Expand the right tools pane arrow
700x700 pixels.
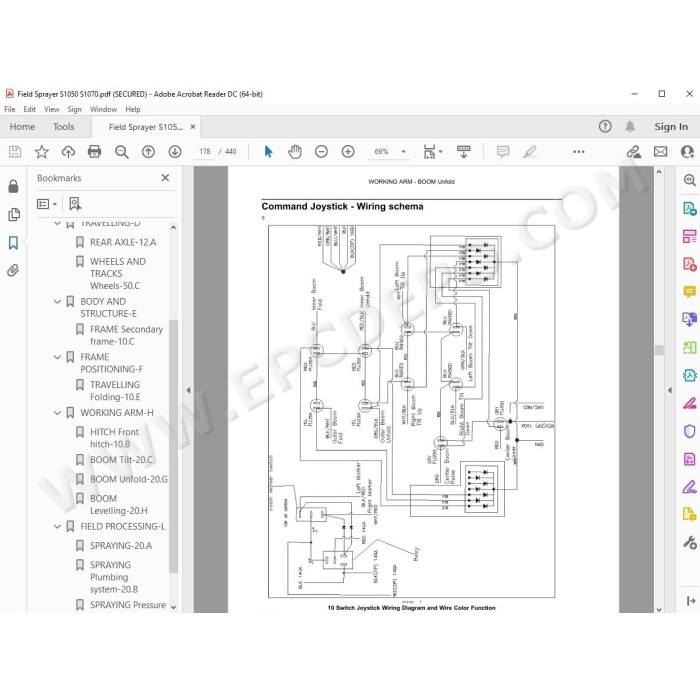670,390
